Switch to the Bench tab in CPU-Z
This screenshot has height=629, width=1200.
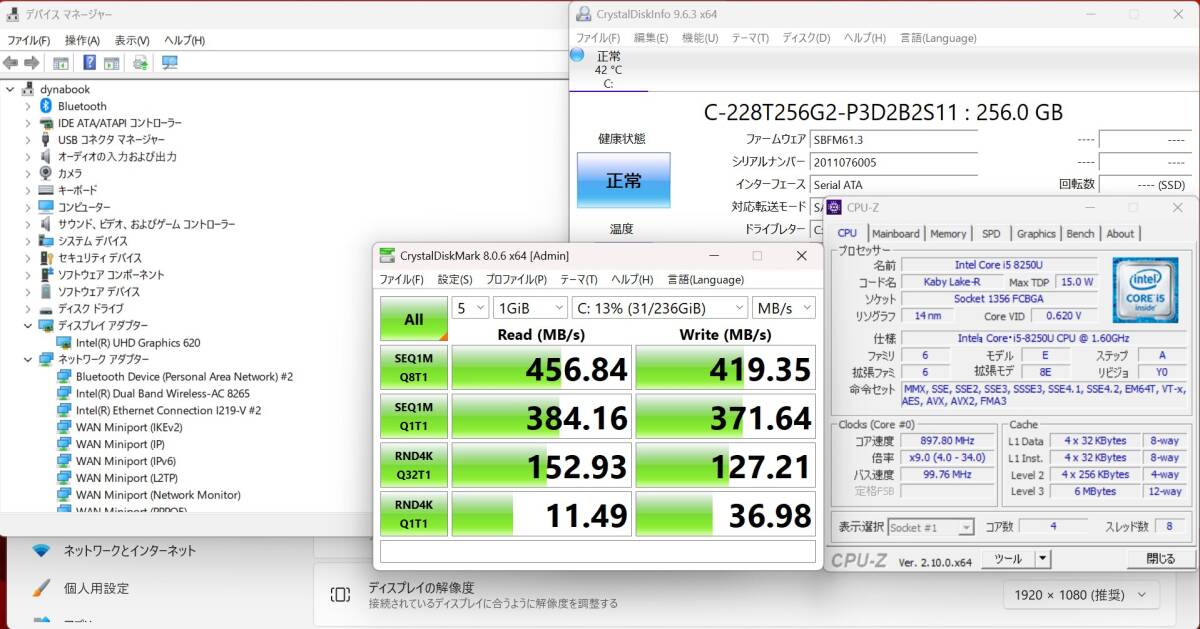click(x=1080, y=233)
